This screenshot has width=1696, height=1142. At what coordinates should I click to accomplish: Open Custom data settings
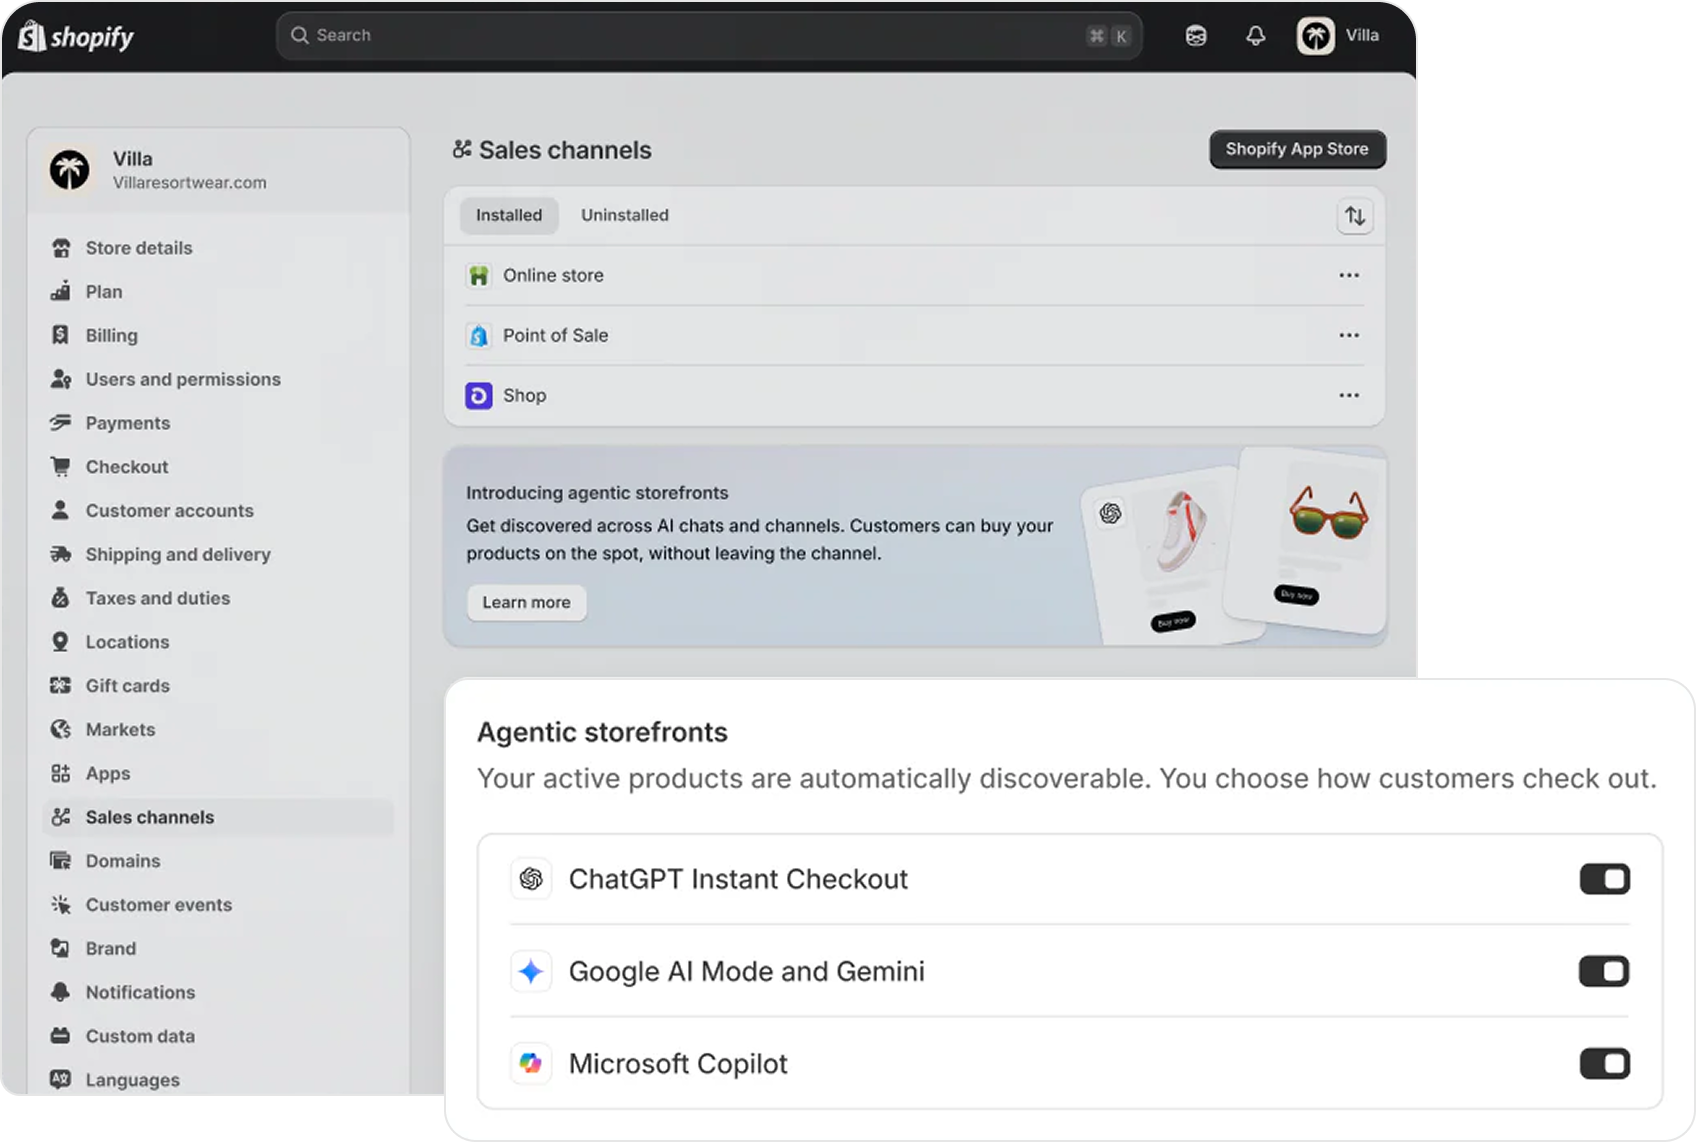pos(219,1036)
